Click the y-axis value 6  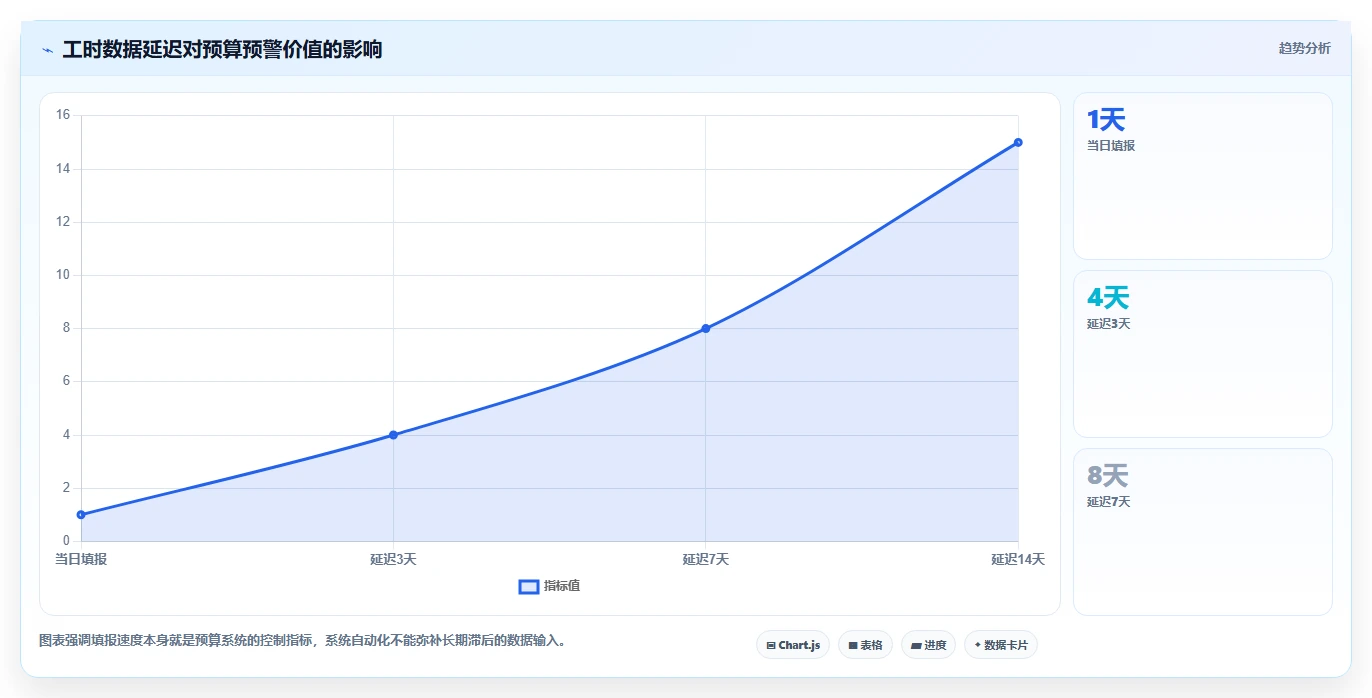pyautogui.click(x=66, y=381)
